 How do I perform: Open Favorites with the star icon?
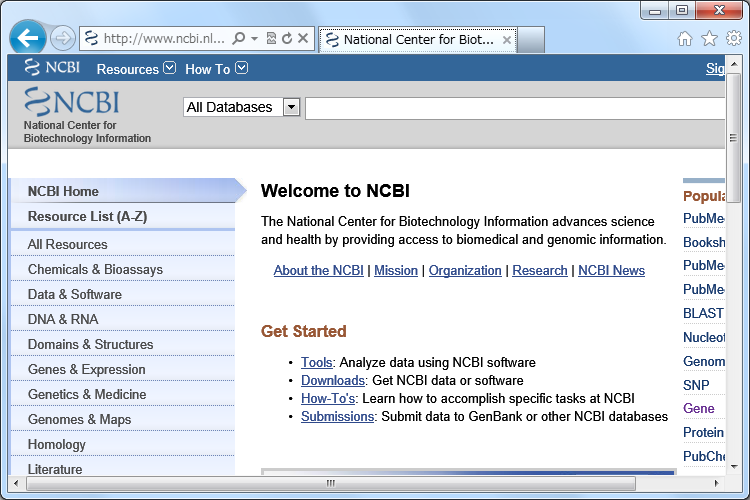(x=709, y=38)
